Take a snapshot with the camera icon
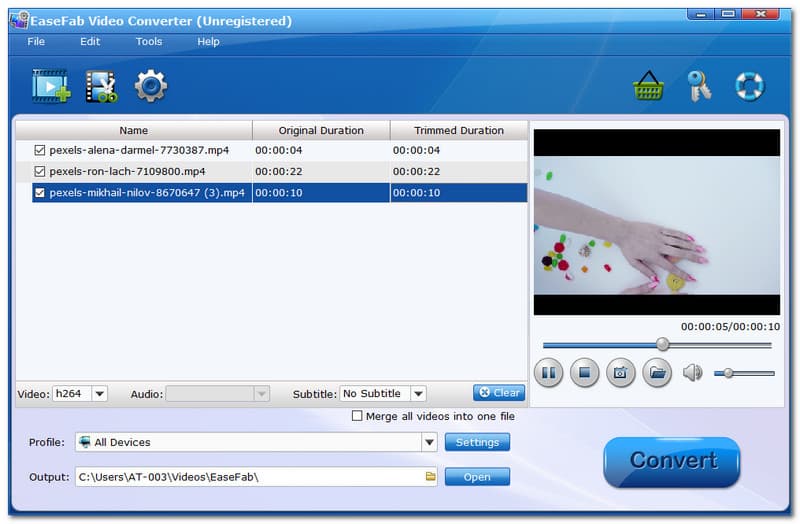Viewport: 800px width, 524px height. (620, 373)
